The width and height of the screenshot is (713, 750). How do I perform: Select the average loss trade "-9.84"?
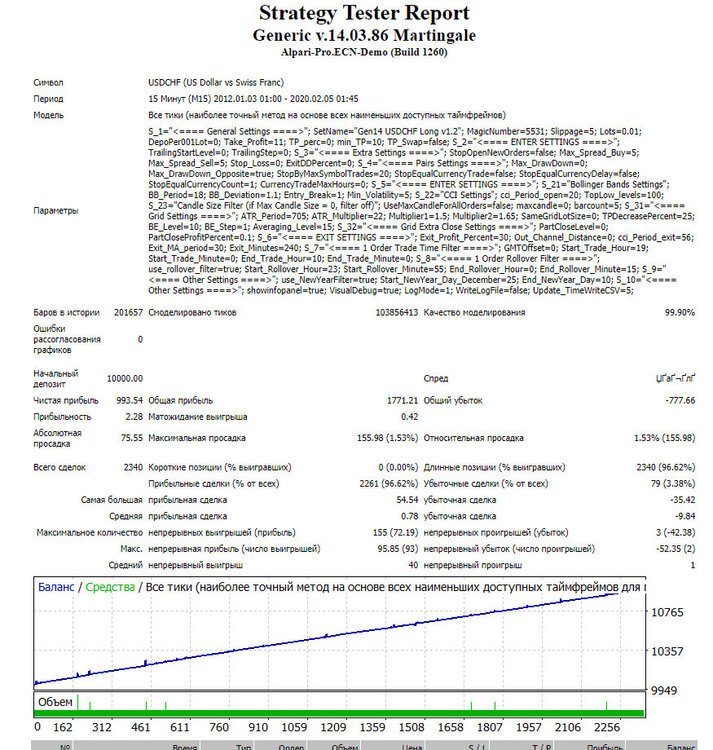click(x=685, y=516)
